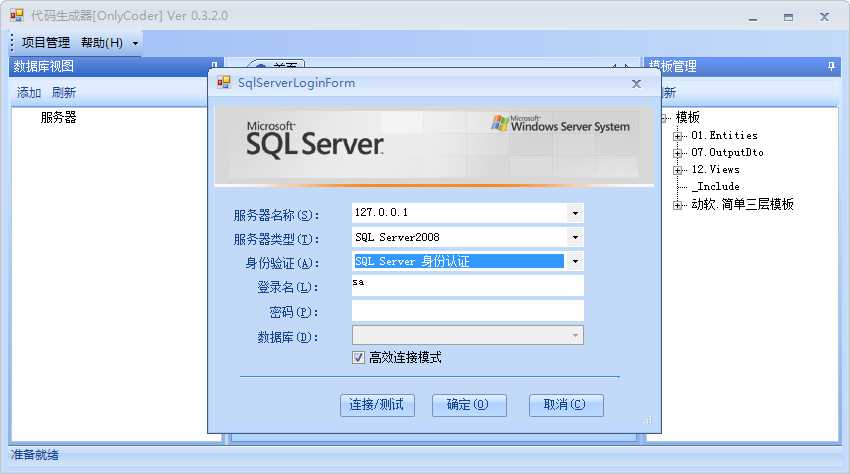The image size is (850, 474).
Task: Open the toolbar overflow arrow next to 帮助
Action: [135, 43]
